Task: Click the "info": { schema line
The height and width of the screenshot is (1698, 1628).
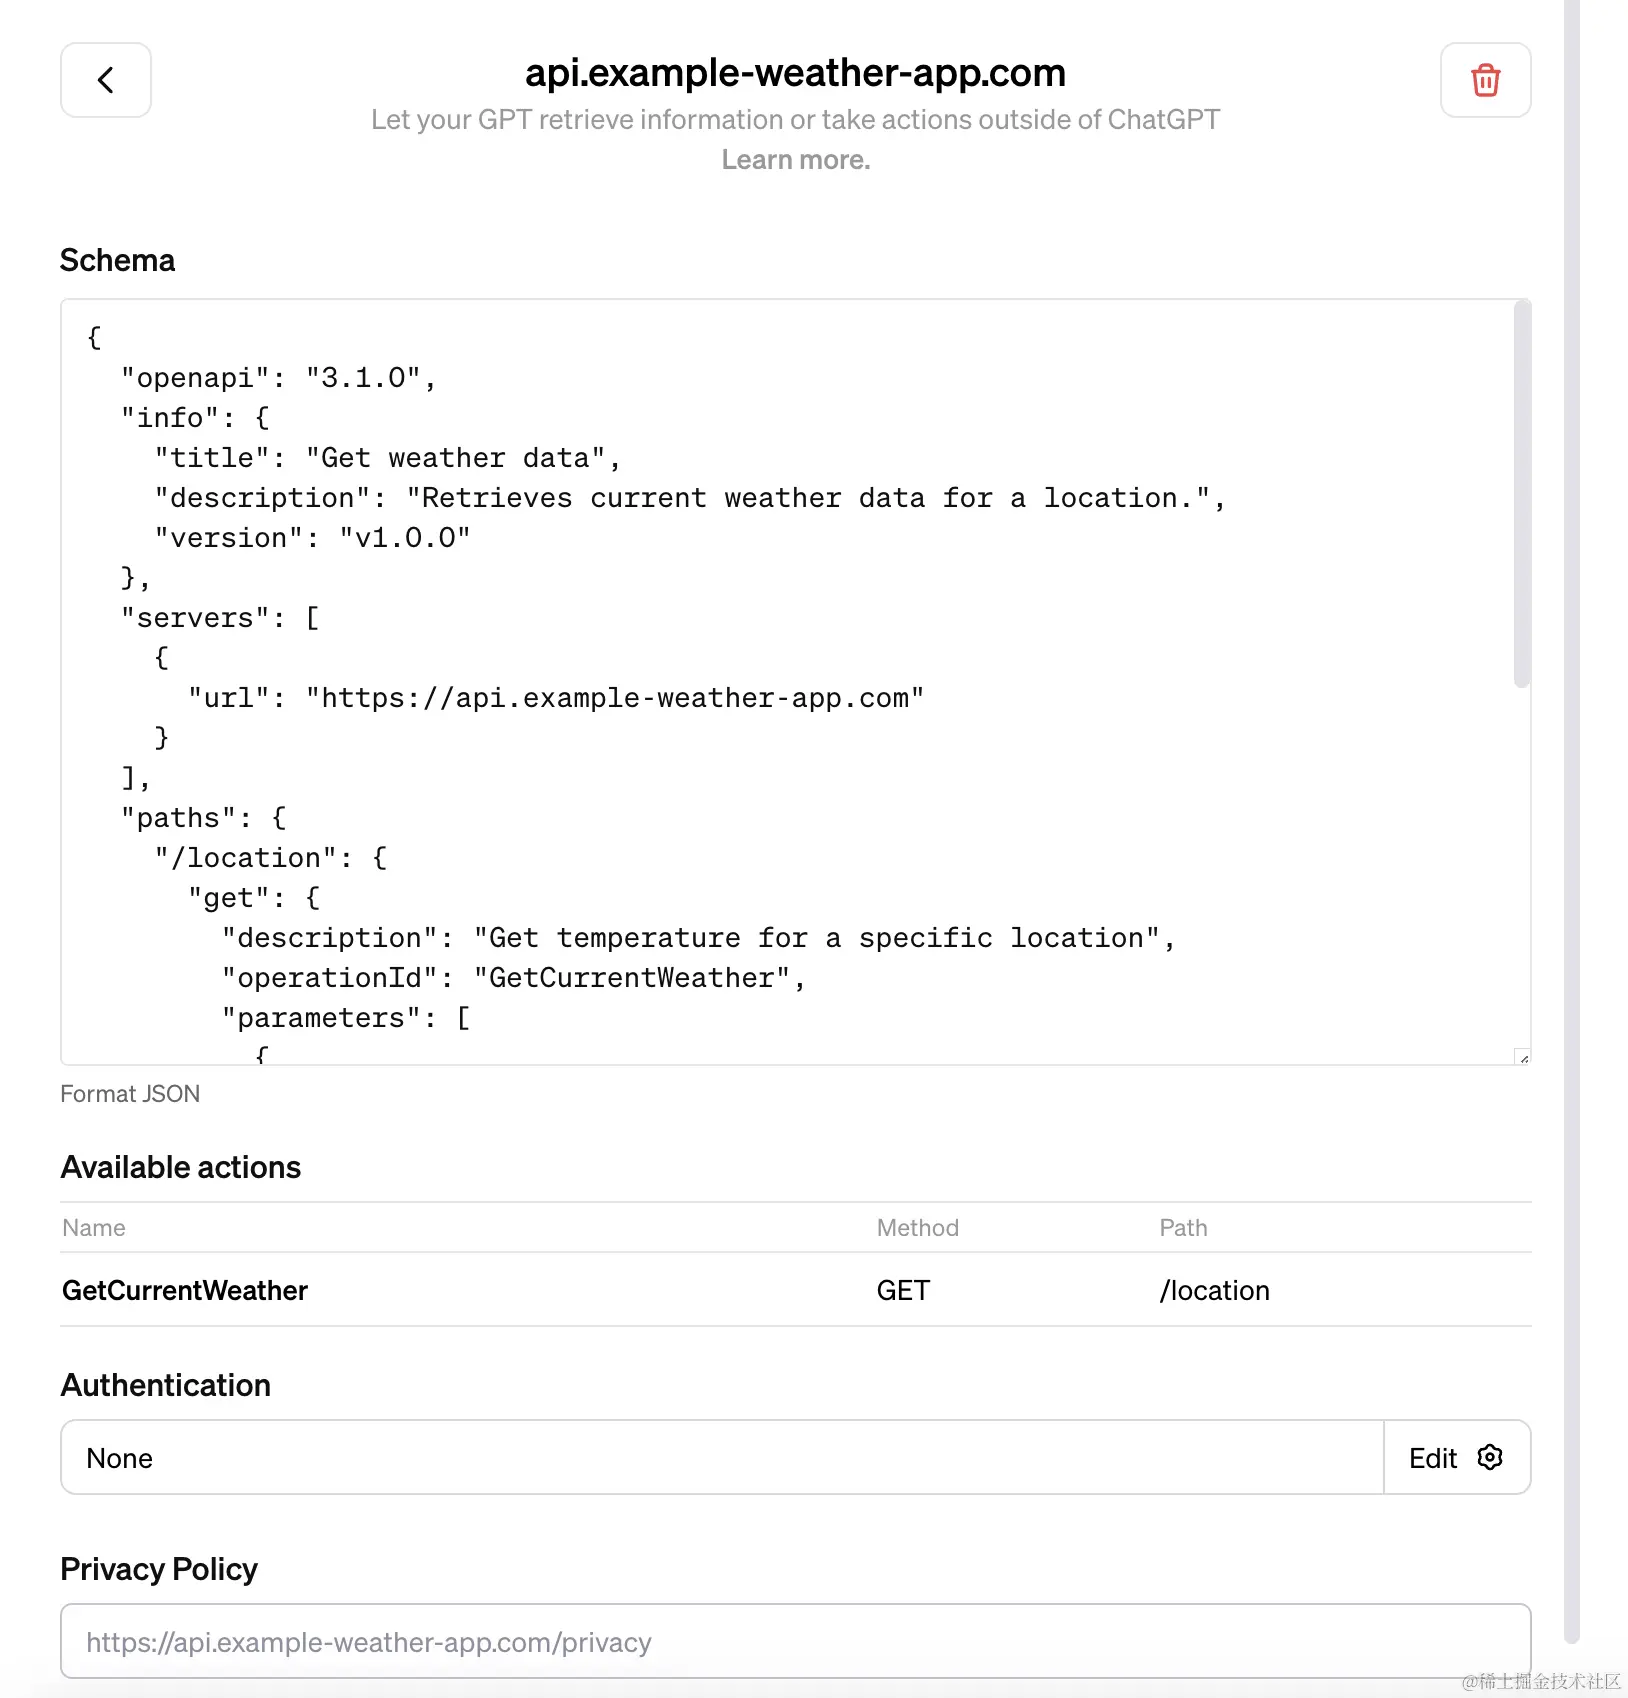Action: coord(195,418)
